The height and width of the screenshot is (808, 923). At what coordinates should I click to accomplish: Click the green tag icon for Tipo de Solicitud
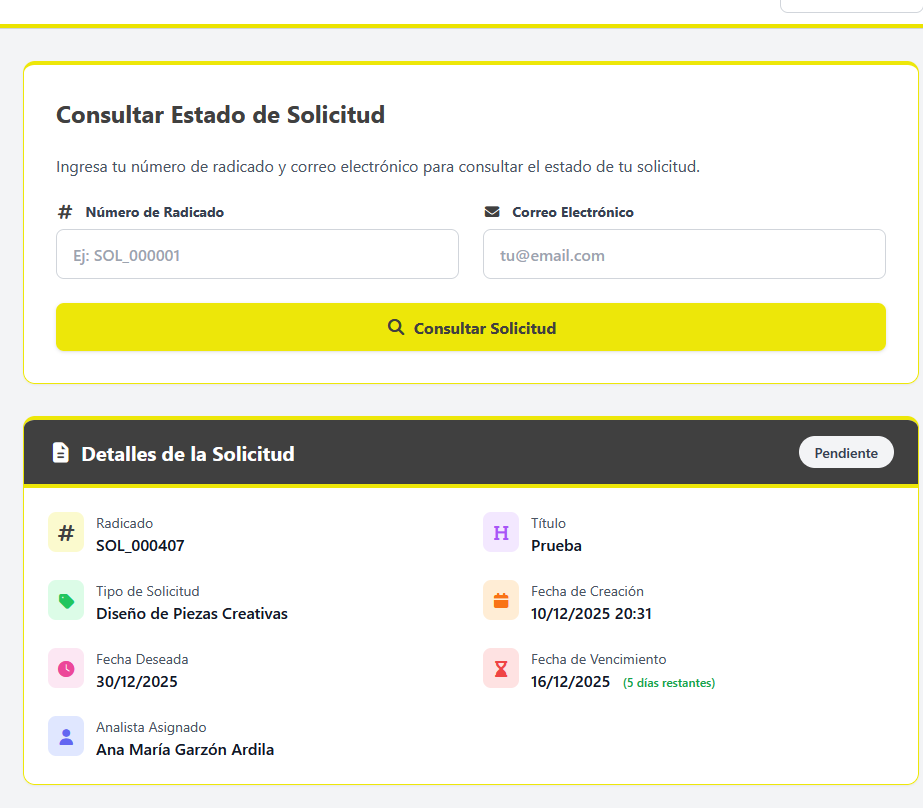pos(66,601)
